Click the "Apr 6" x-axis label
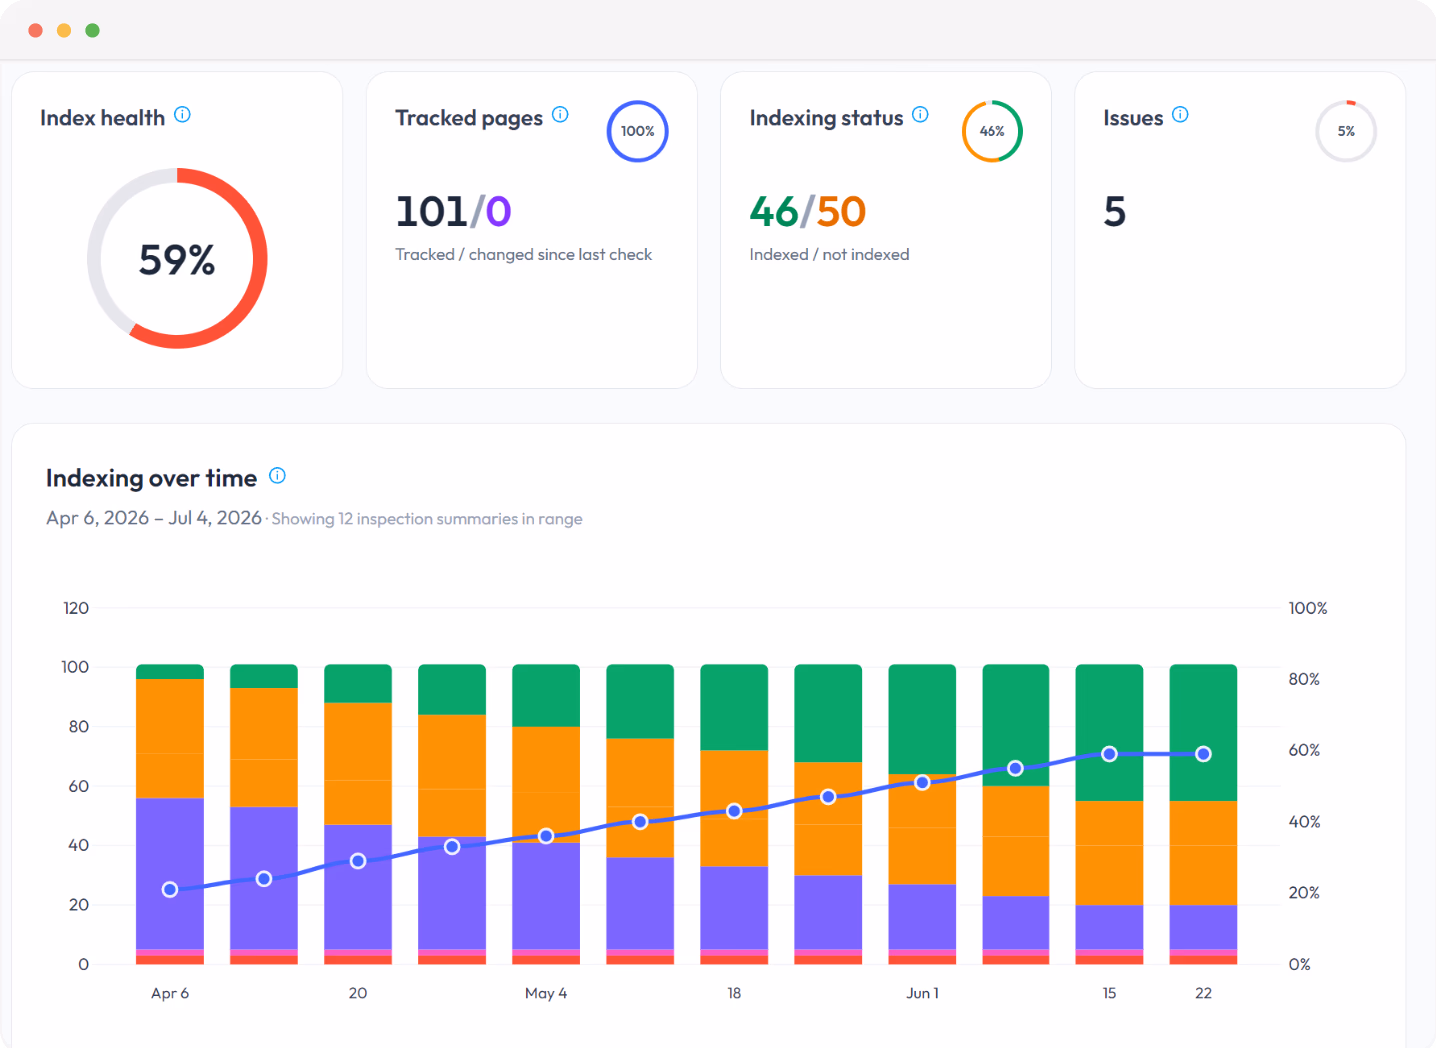 click(x=170, y=993)
